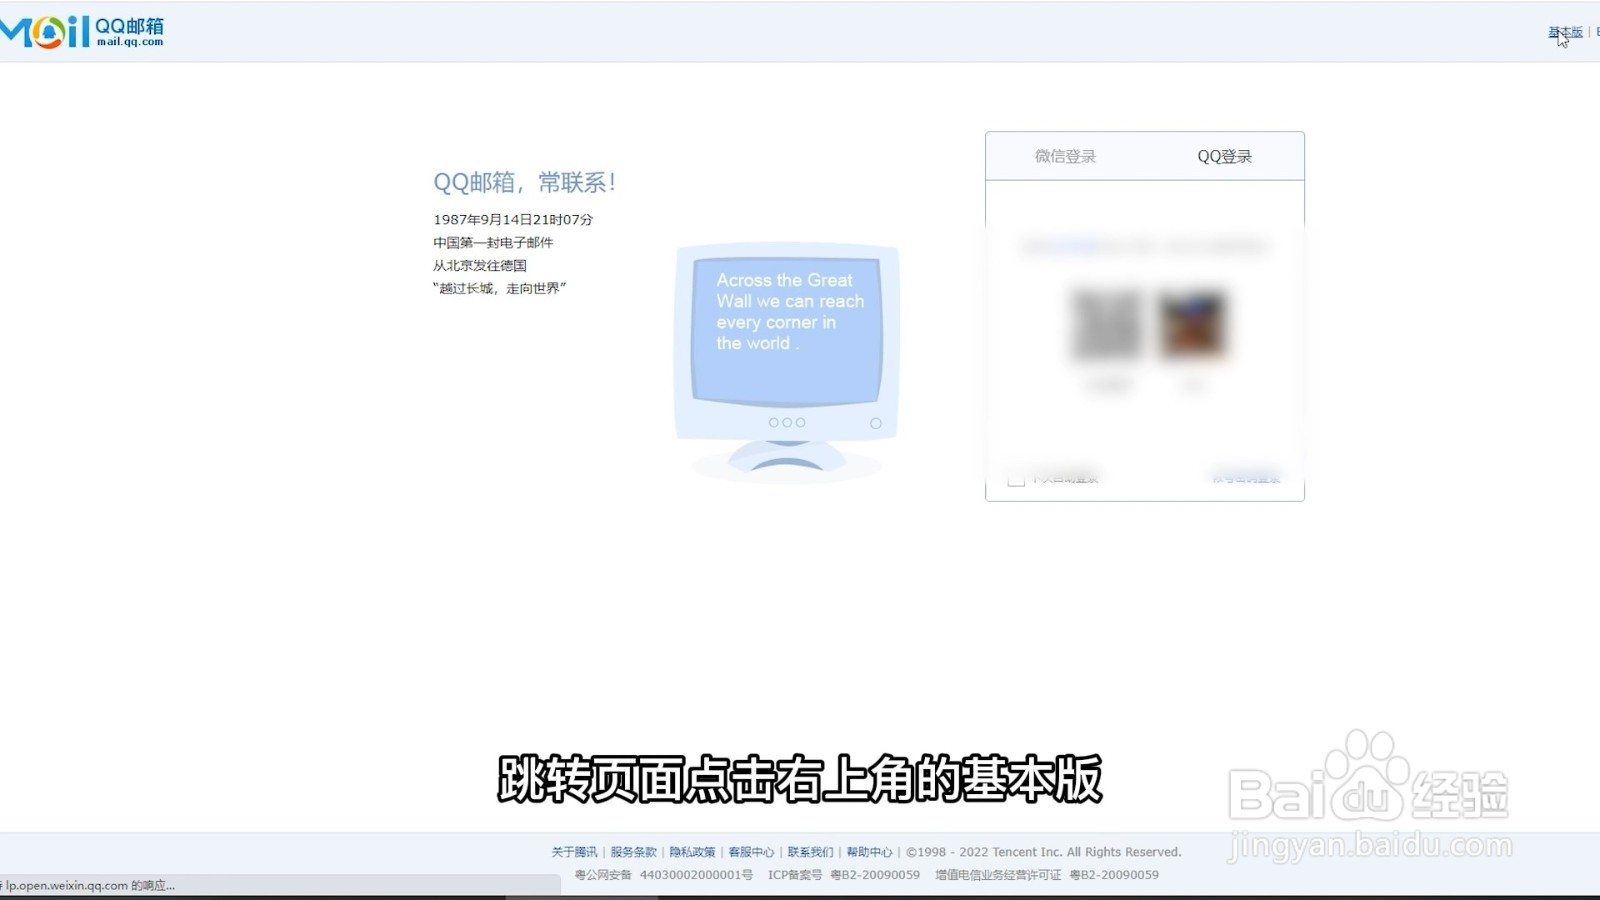Open the 联系我们 footer link
This screenshot has width=1600, height=900.
(810, 852)
